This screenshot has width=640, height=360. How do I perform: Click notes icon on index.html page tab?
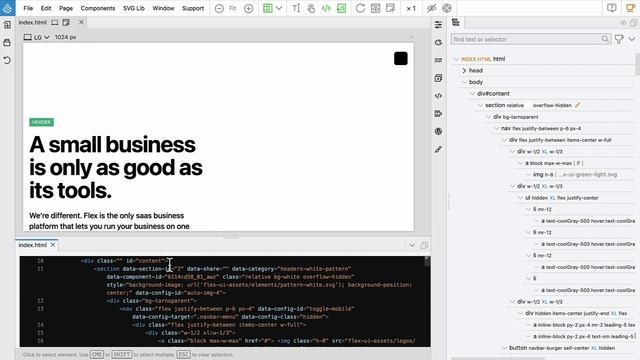tap(66, 22)
